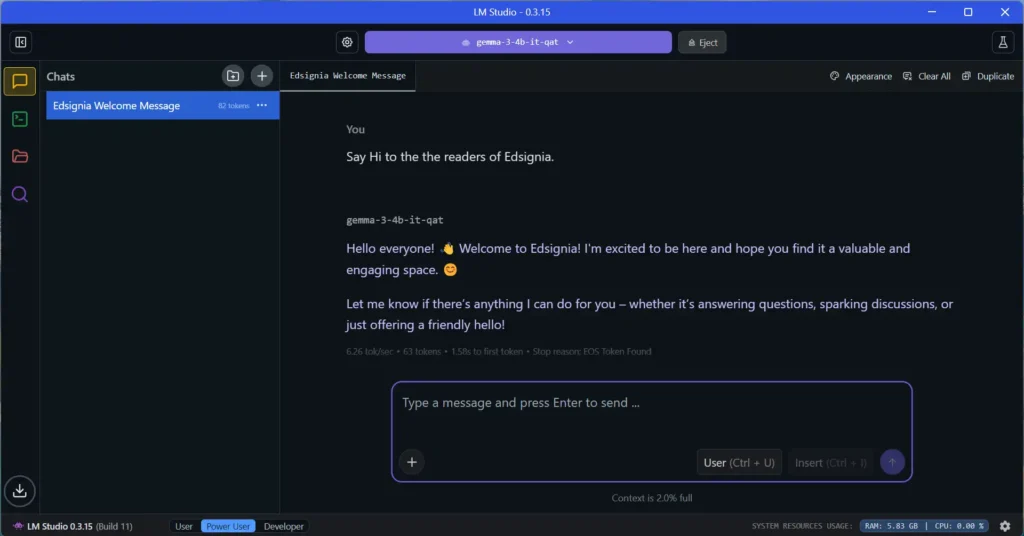Close the LM Studio window
Screen dimensions: 1024x536
pyautogui.click(x=1005, y=12)
